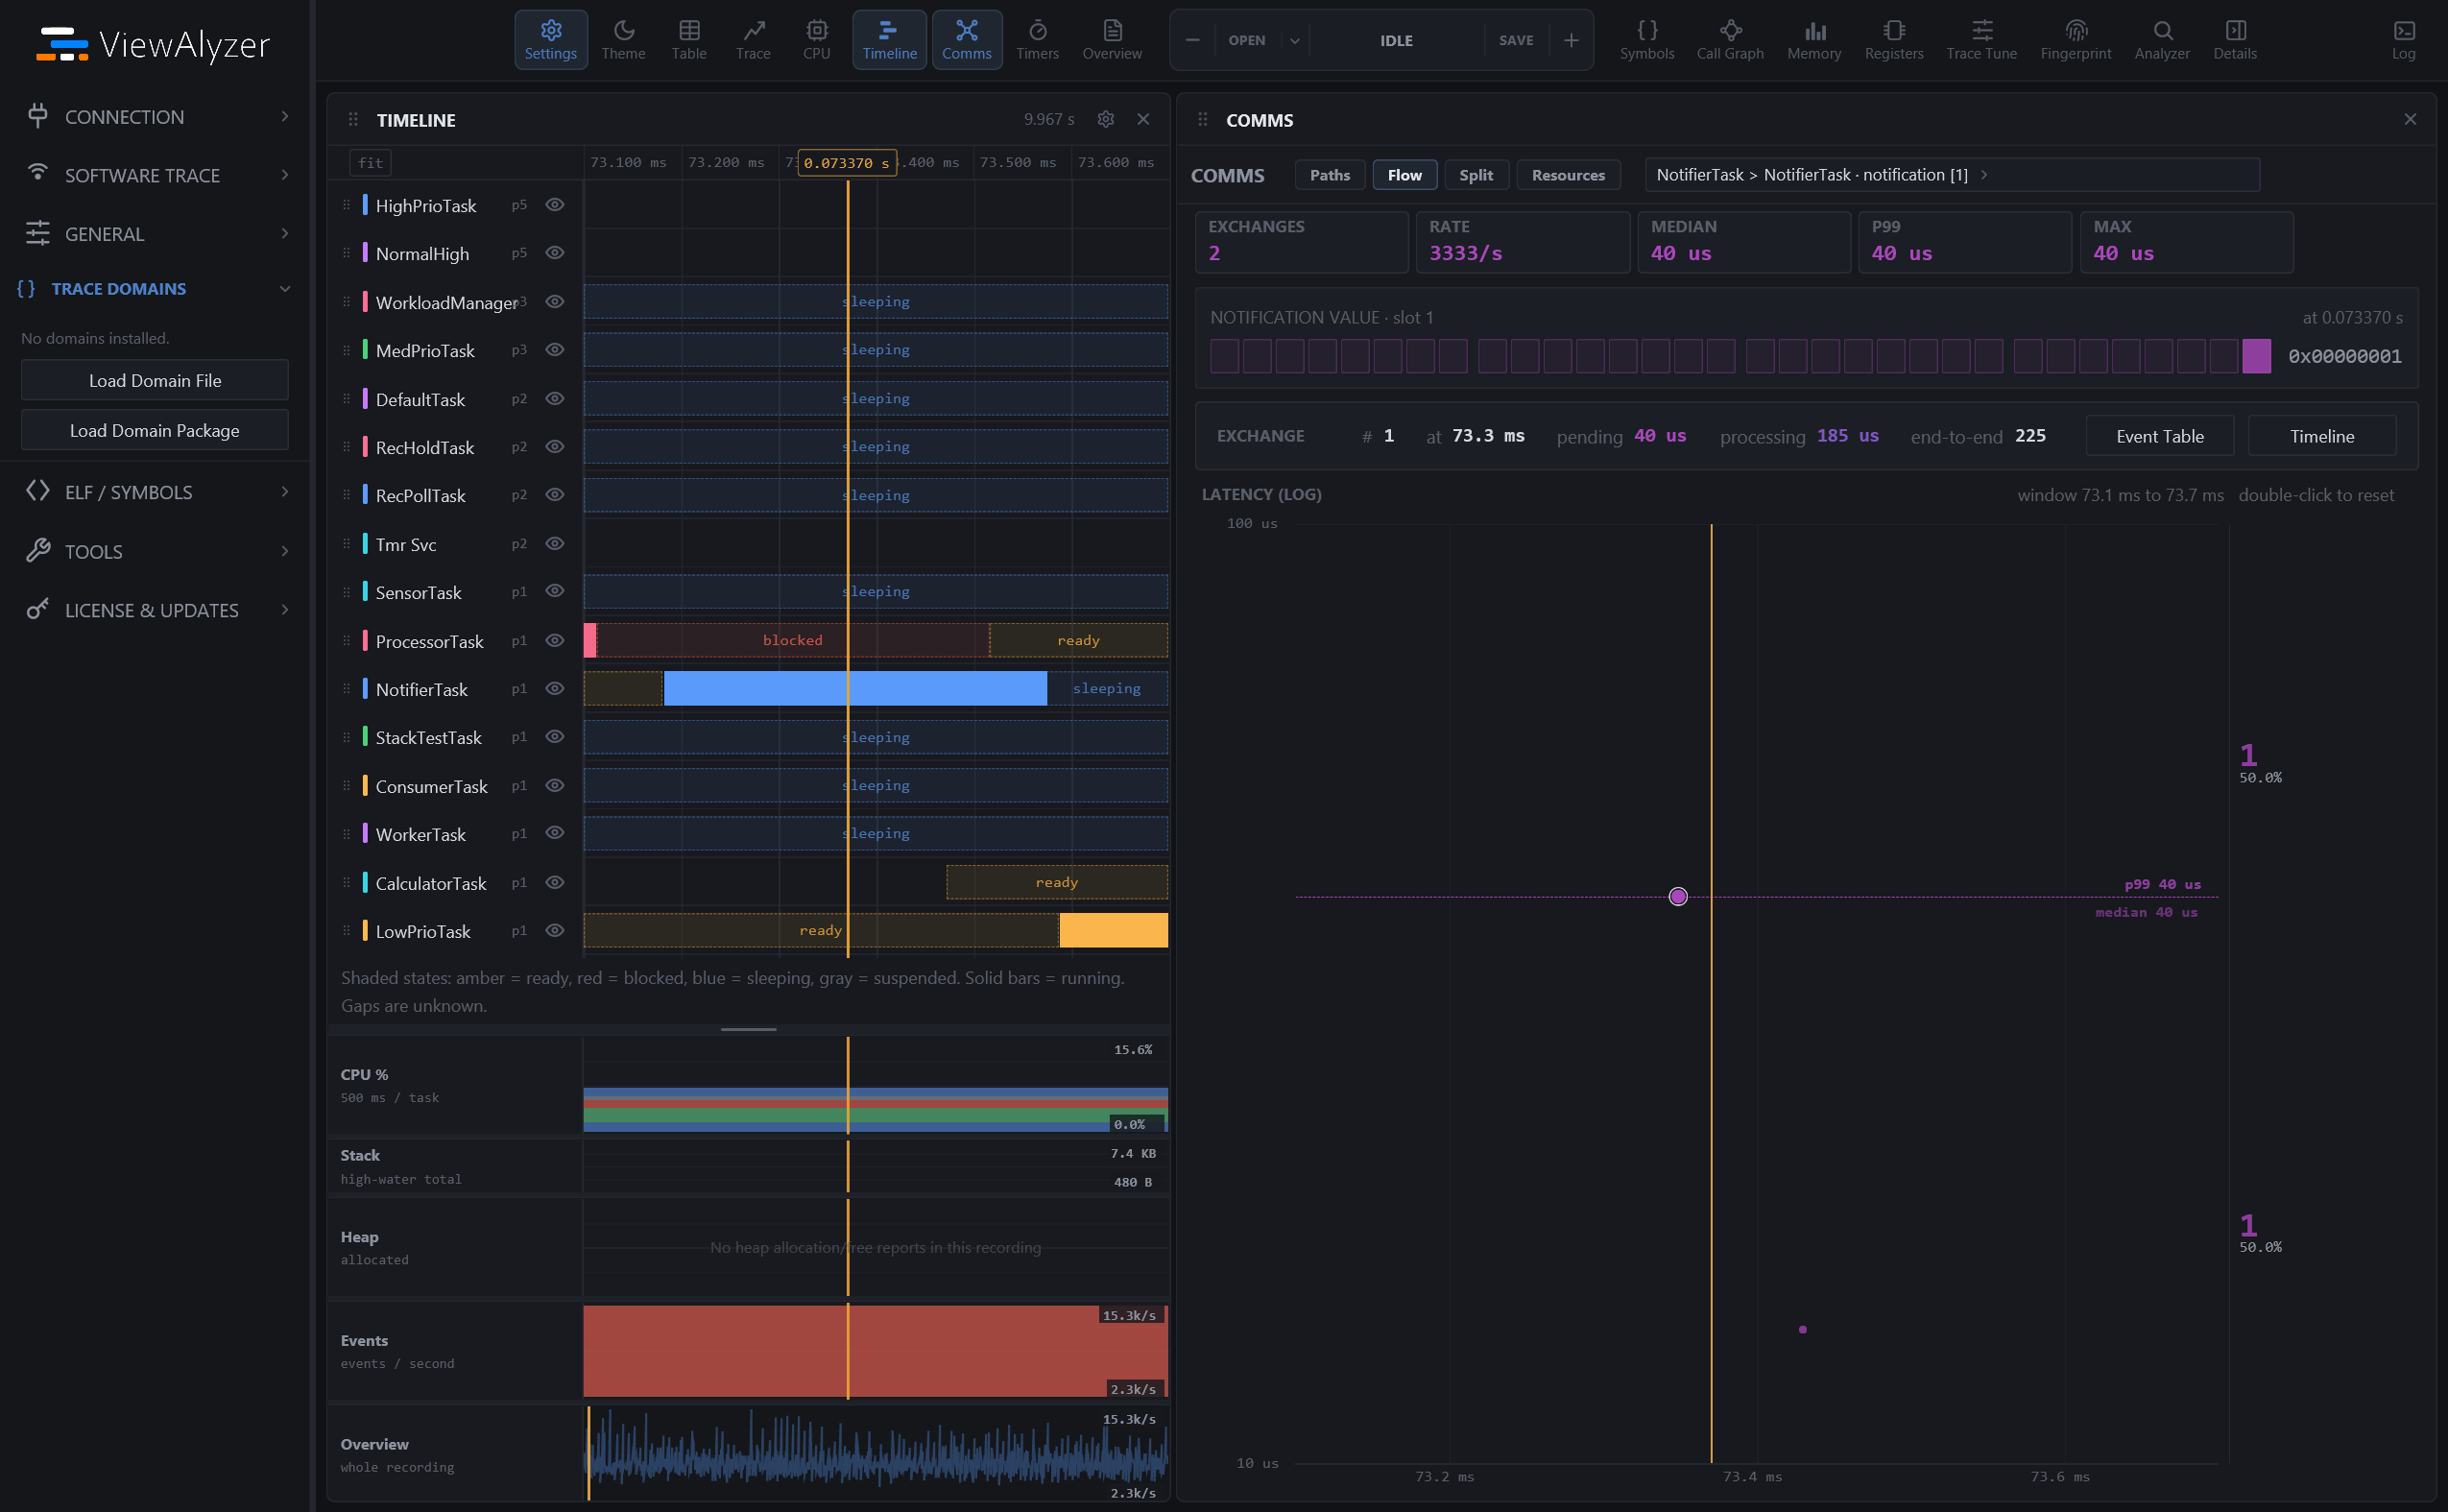
Task: Expand the CONNECTION sidebar section
Action: 155,117
